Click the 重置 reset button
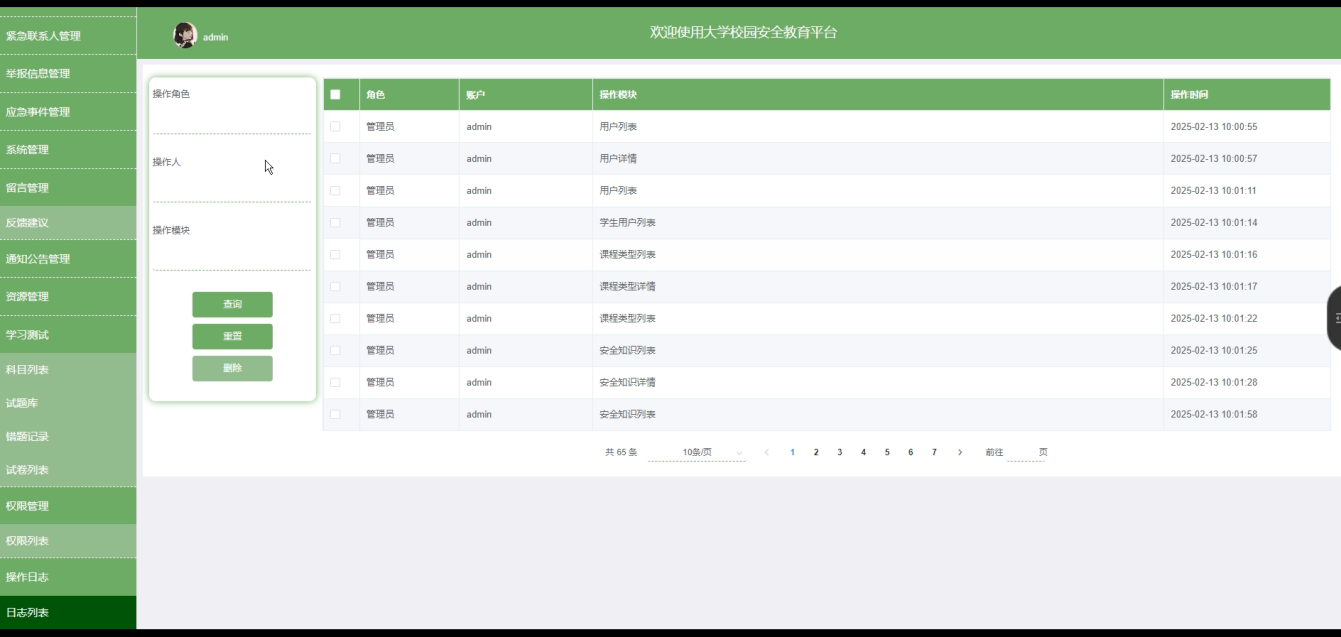Viewport: 1341px width, 637px height. click(232, 337)
